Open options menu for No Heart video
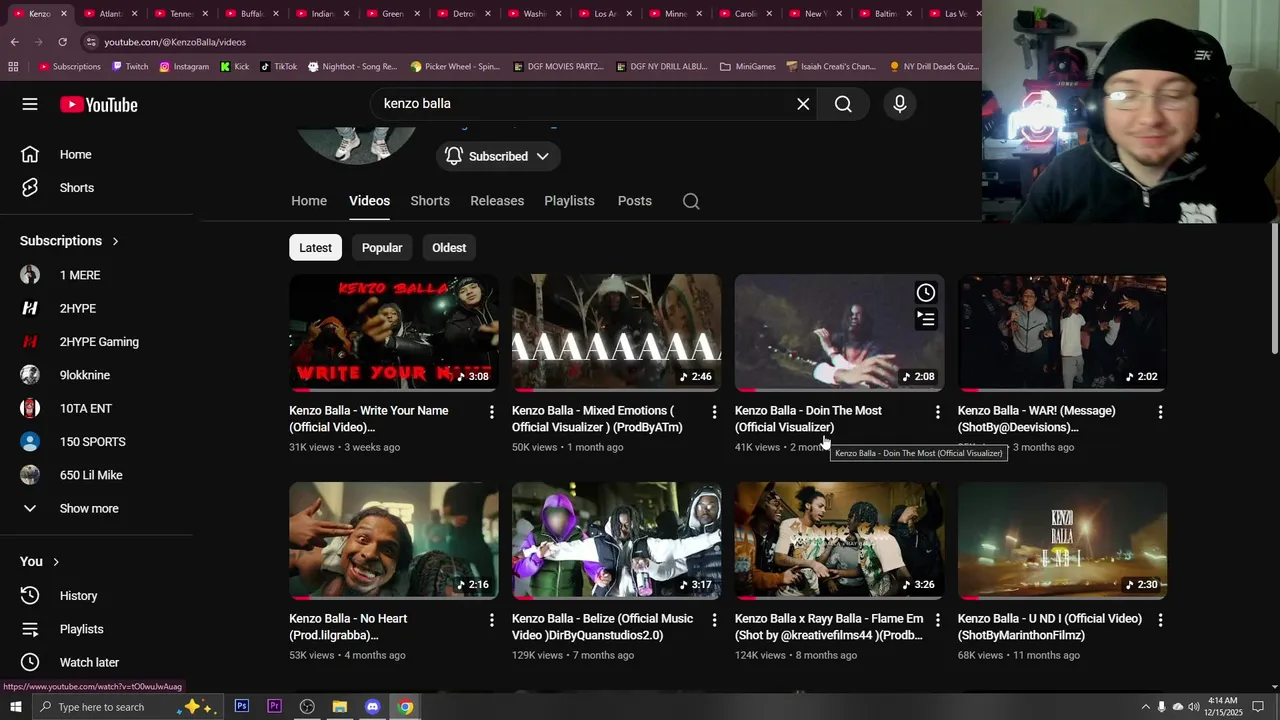This screenshot has height=720, width=1280. 491,620
